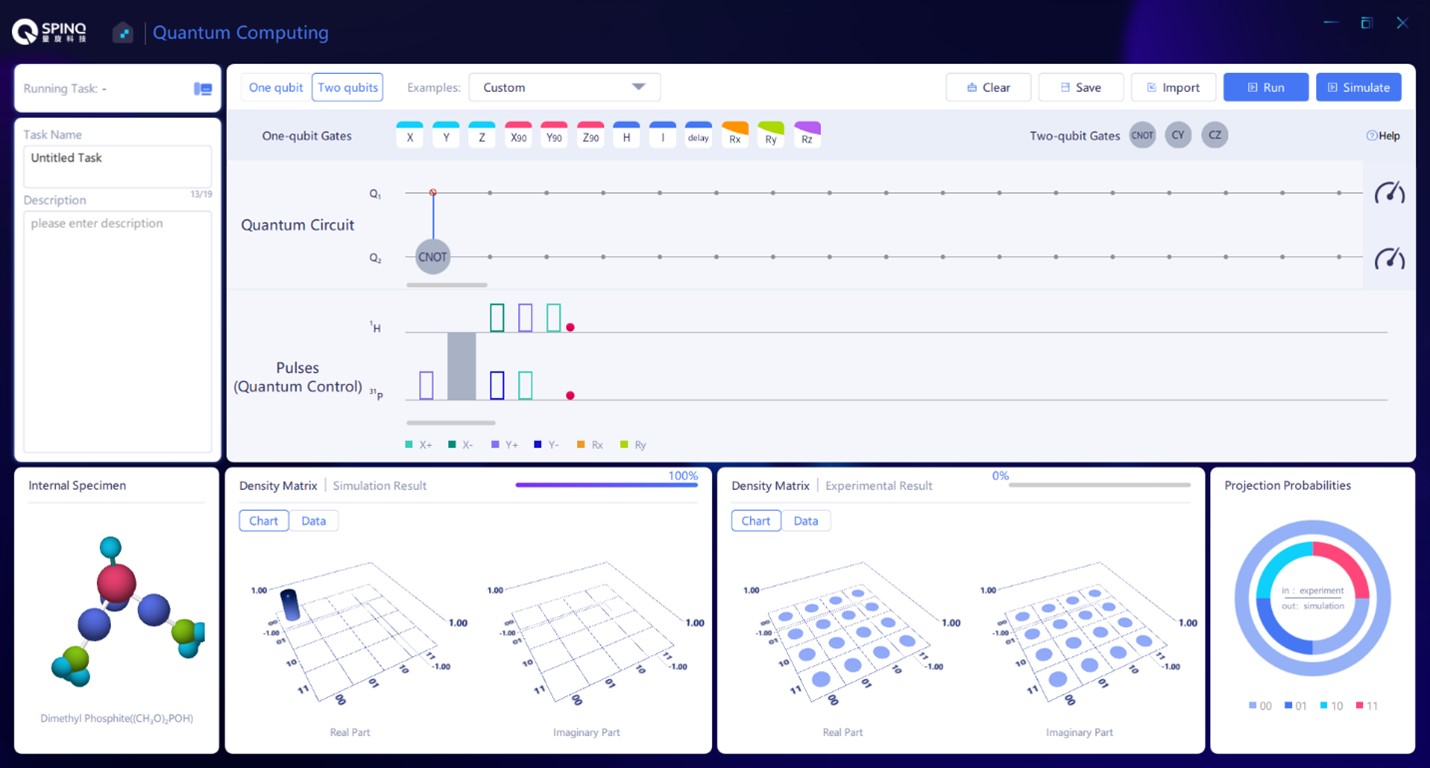Image resolution: width=1430 pixels, height=768 pixels.
Task: Select the Rz rotation gate
Action: [807, 136]
